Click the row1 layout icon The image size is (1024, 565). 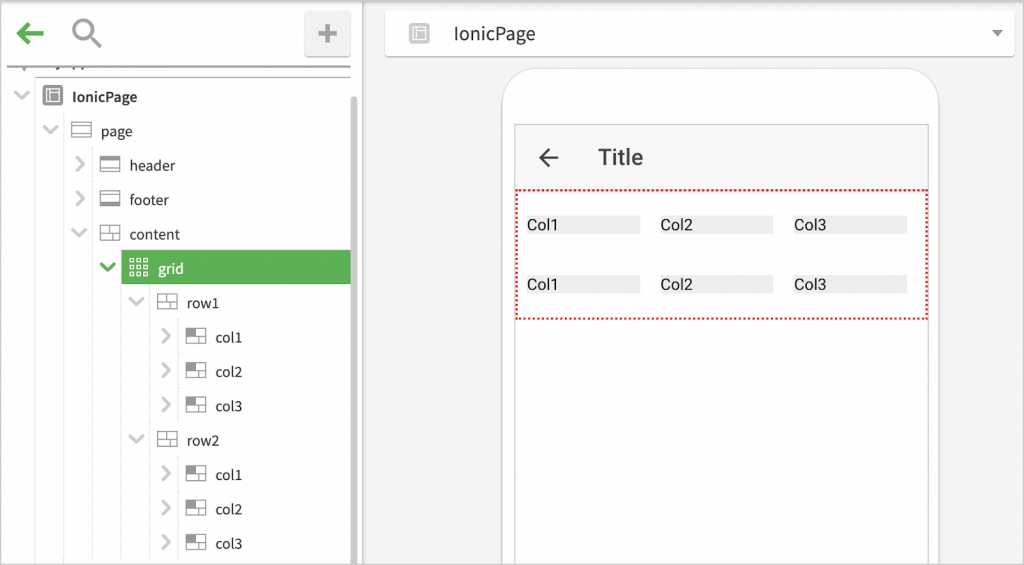[x=167, y=303]
